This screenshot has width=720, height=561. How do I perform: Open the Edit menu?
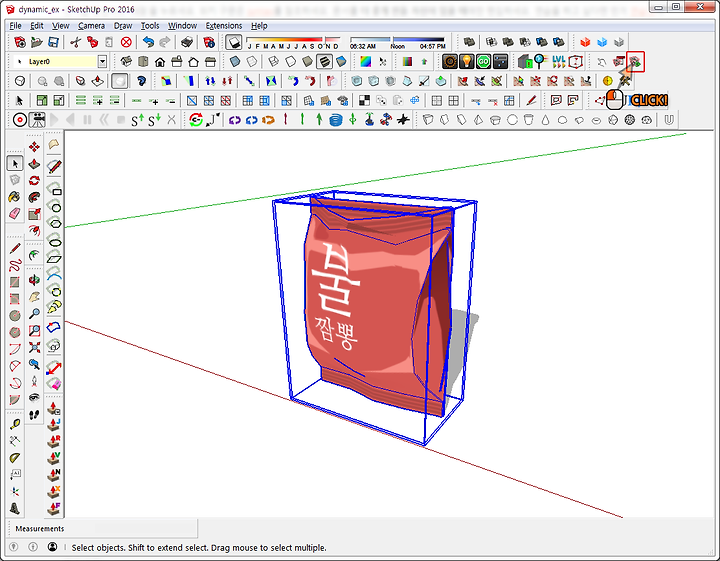tap(37, 26)
